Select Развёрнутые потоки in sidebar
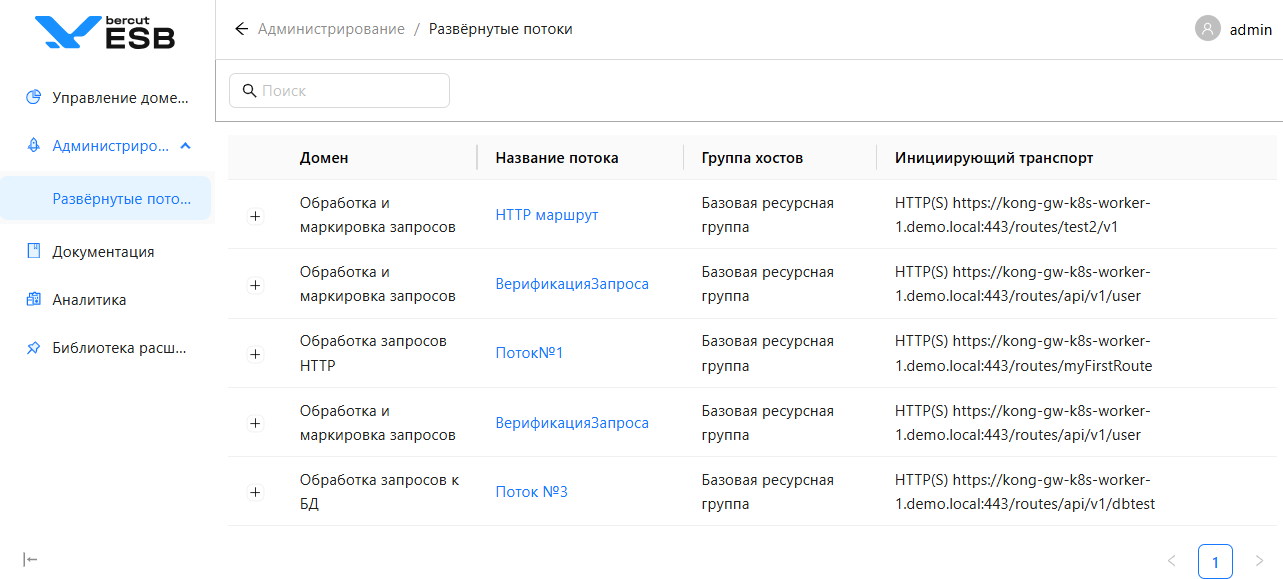Viewport: 1283px width, 579px height. (121, 198)
